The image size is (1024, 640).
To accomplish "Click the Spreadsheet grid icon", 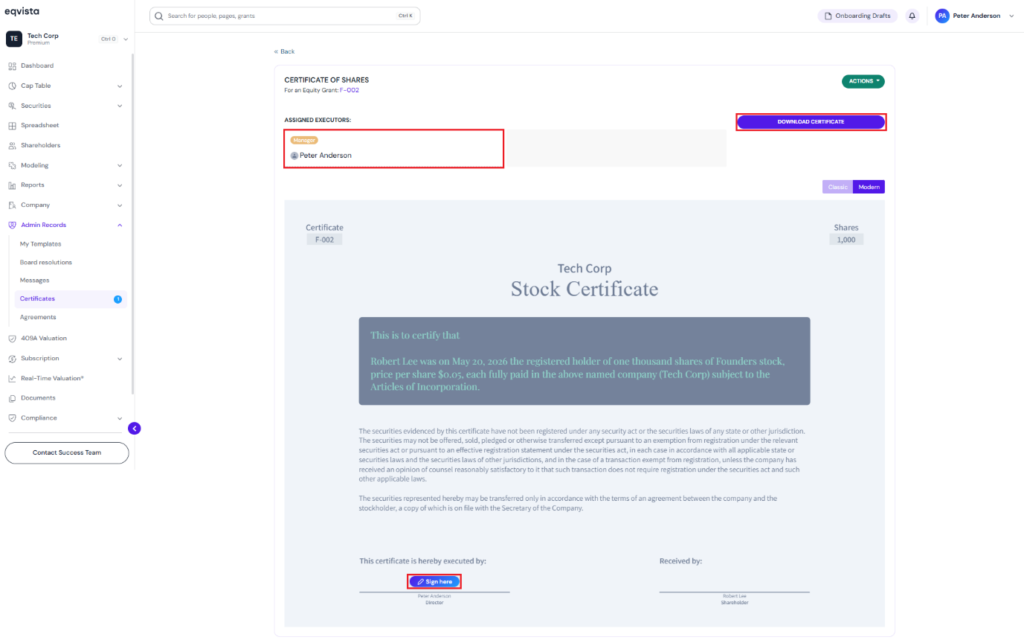I will point(12,125).
